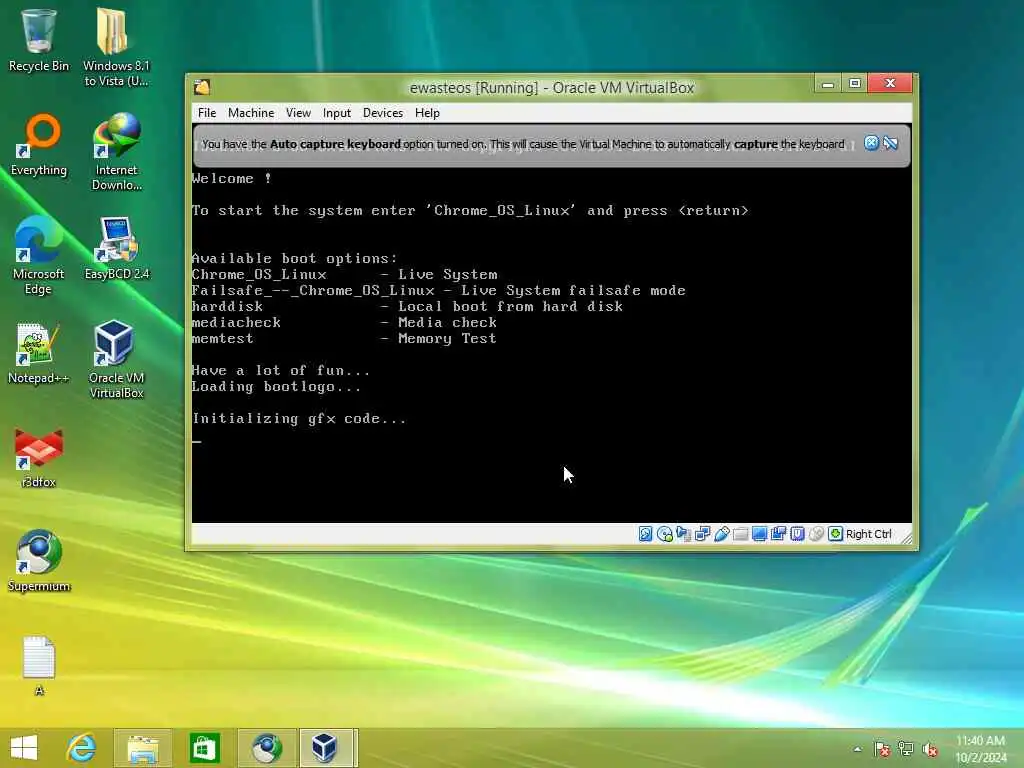Select the Microsoft Edge desktop shortcut

point(39,256)
